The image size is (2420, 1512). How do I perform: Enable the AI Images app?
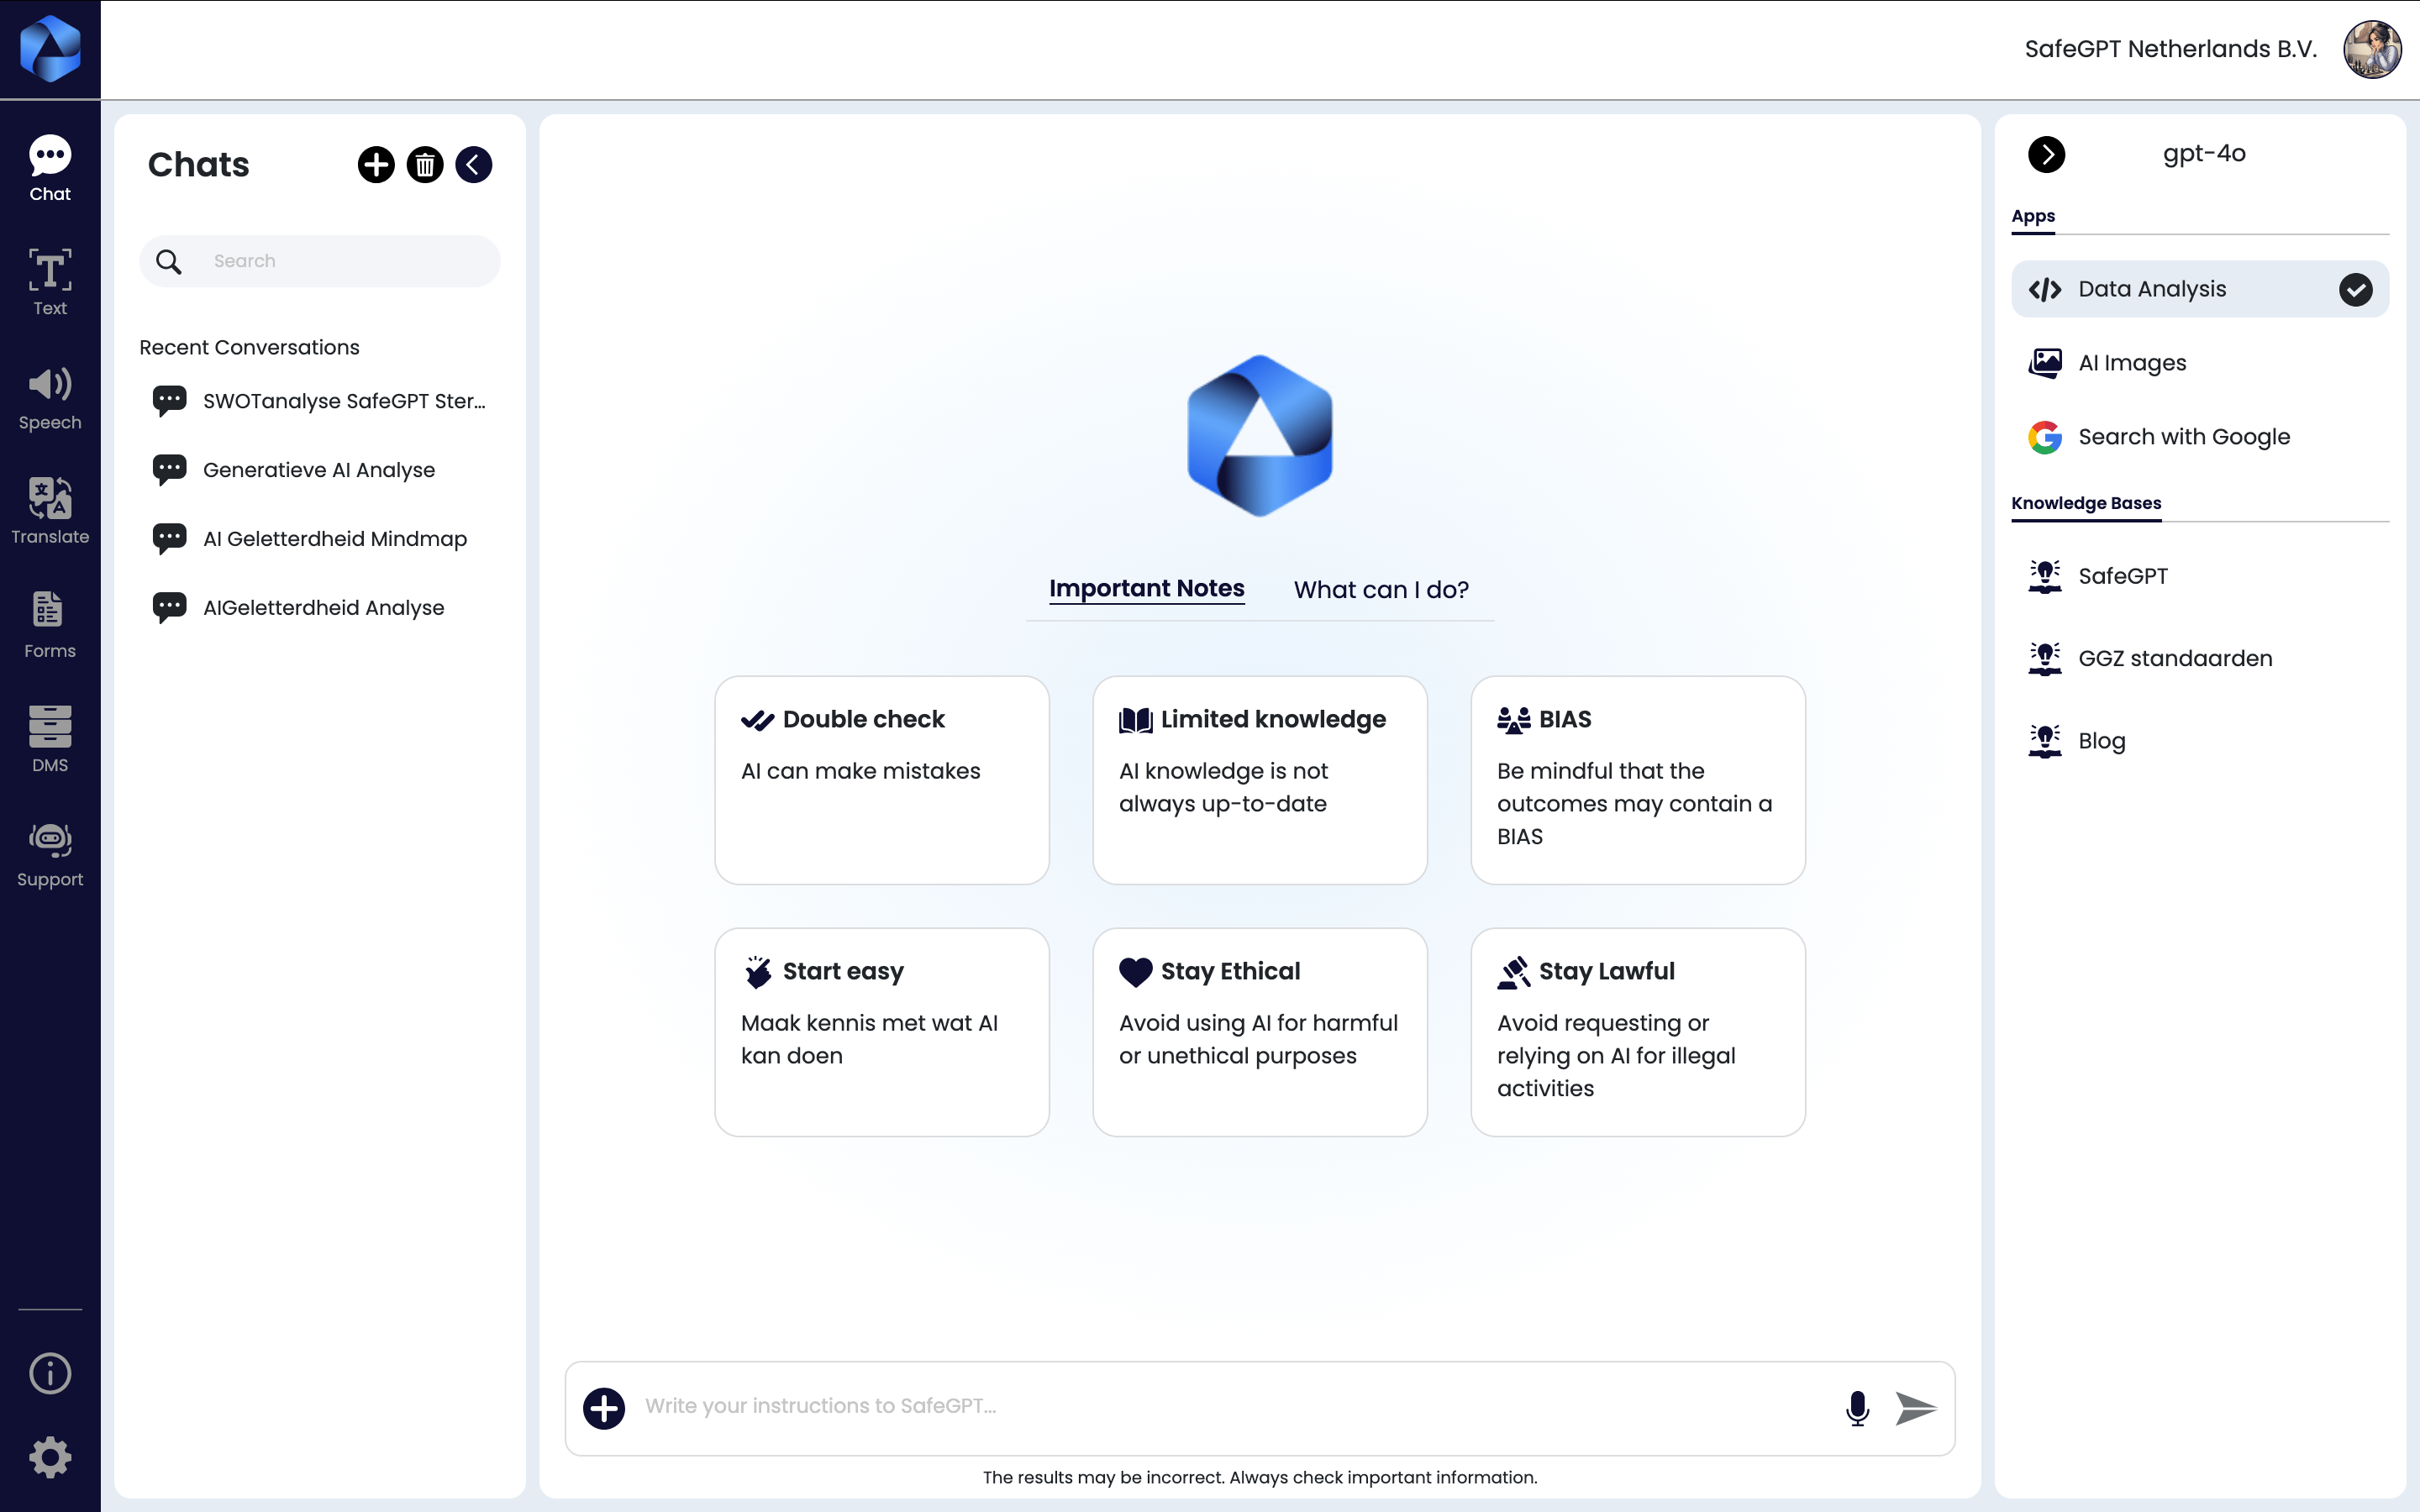pyautogui.click(x=2131, y=363)
